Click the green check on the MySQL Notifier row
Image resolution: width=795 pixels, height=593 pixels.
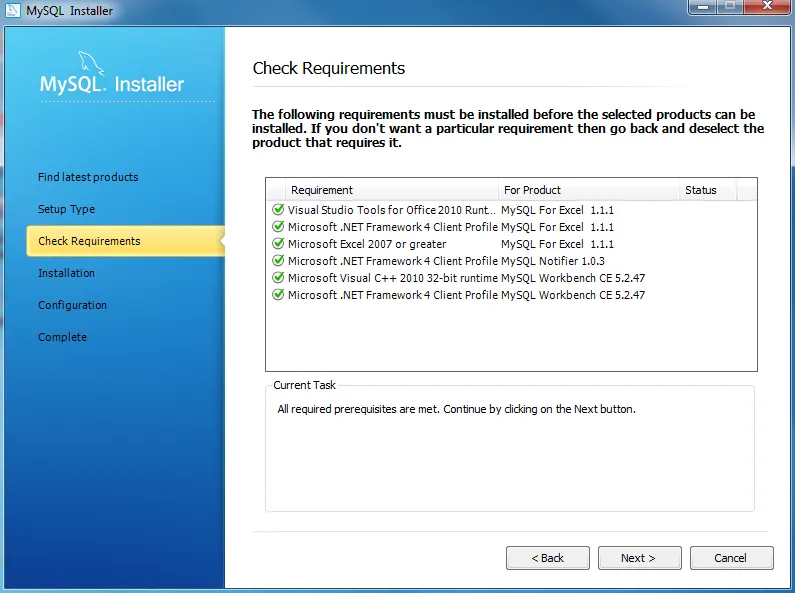click(x=278, y=261)
